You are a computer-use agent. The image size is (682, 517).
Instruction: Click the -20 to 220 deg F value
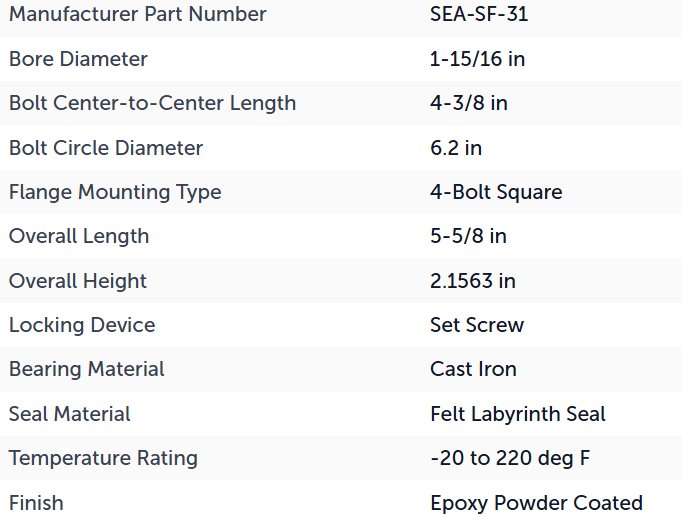coord(510,458)
